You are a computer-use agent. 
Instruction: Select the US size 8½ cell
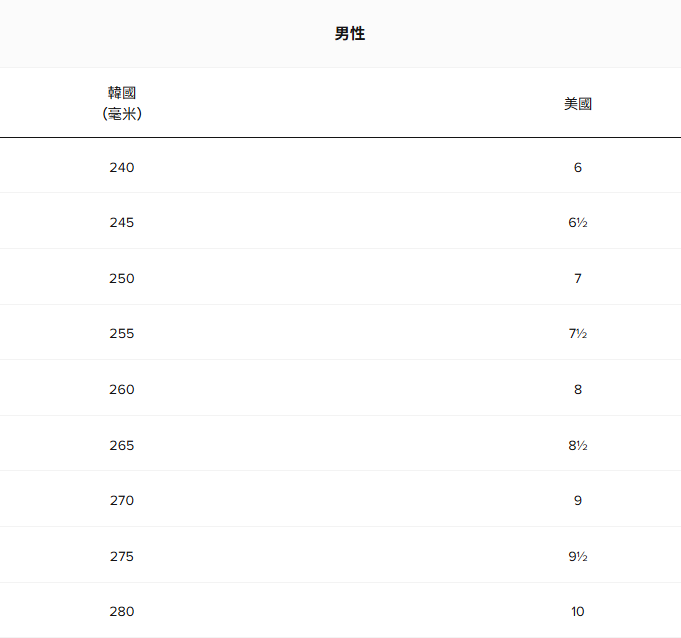(577, 445)
